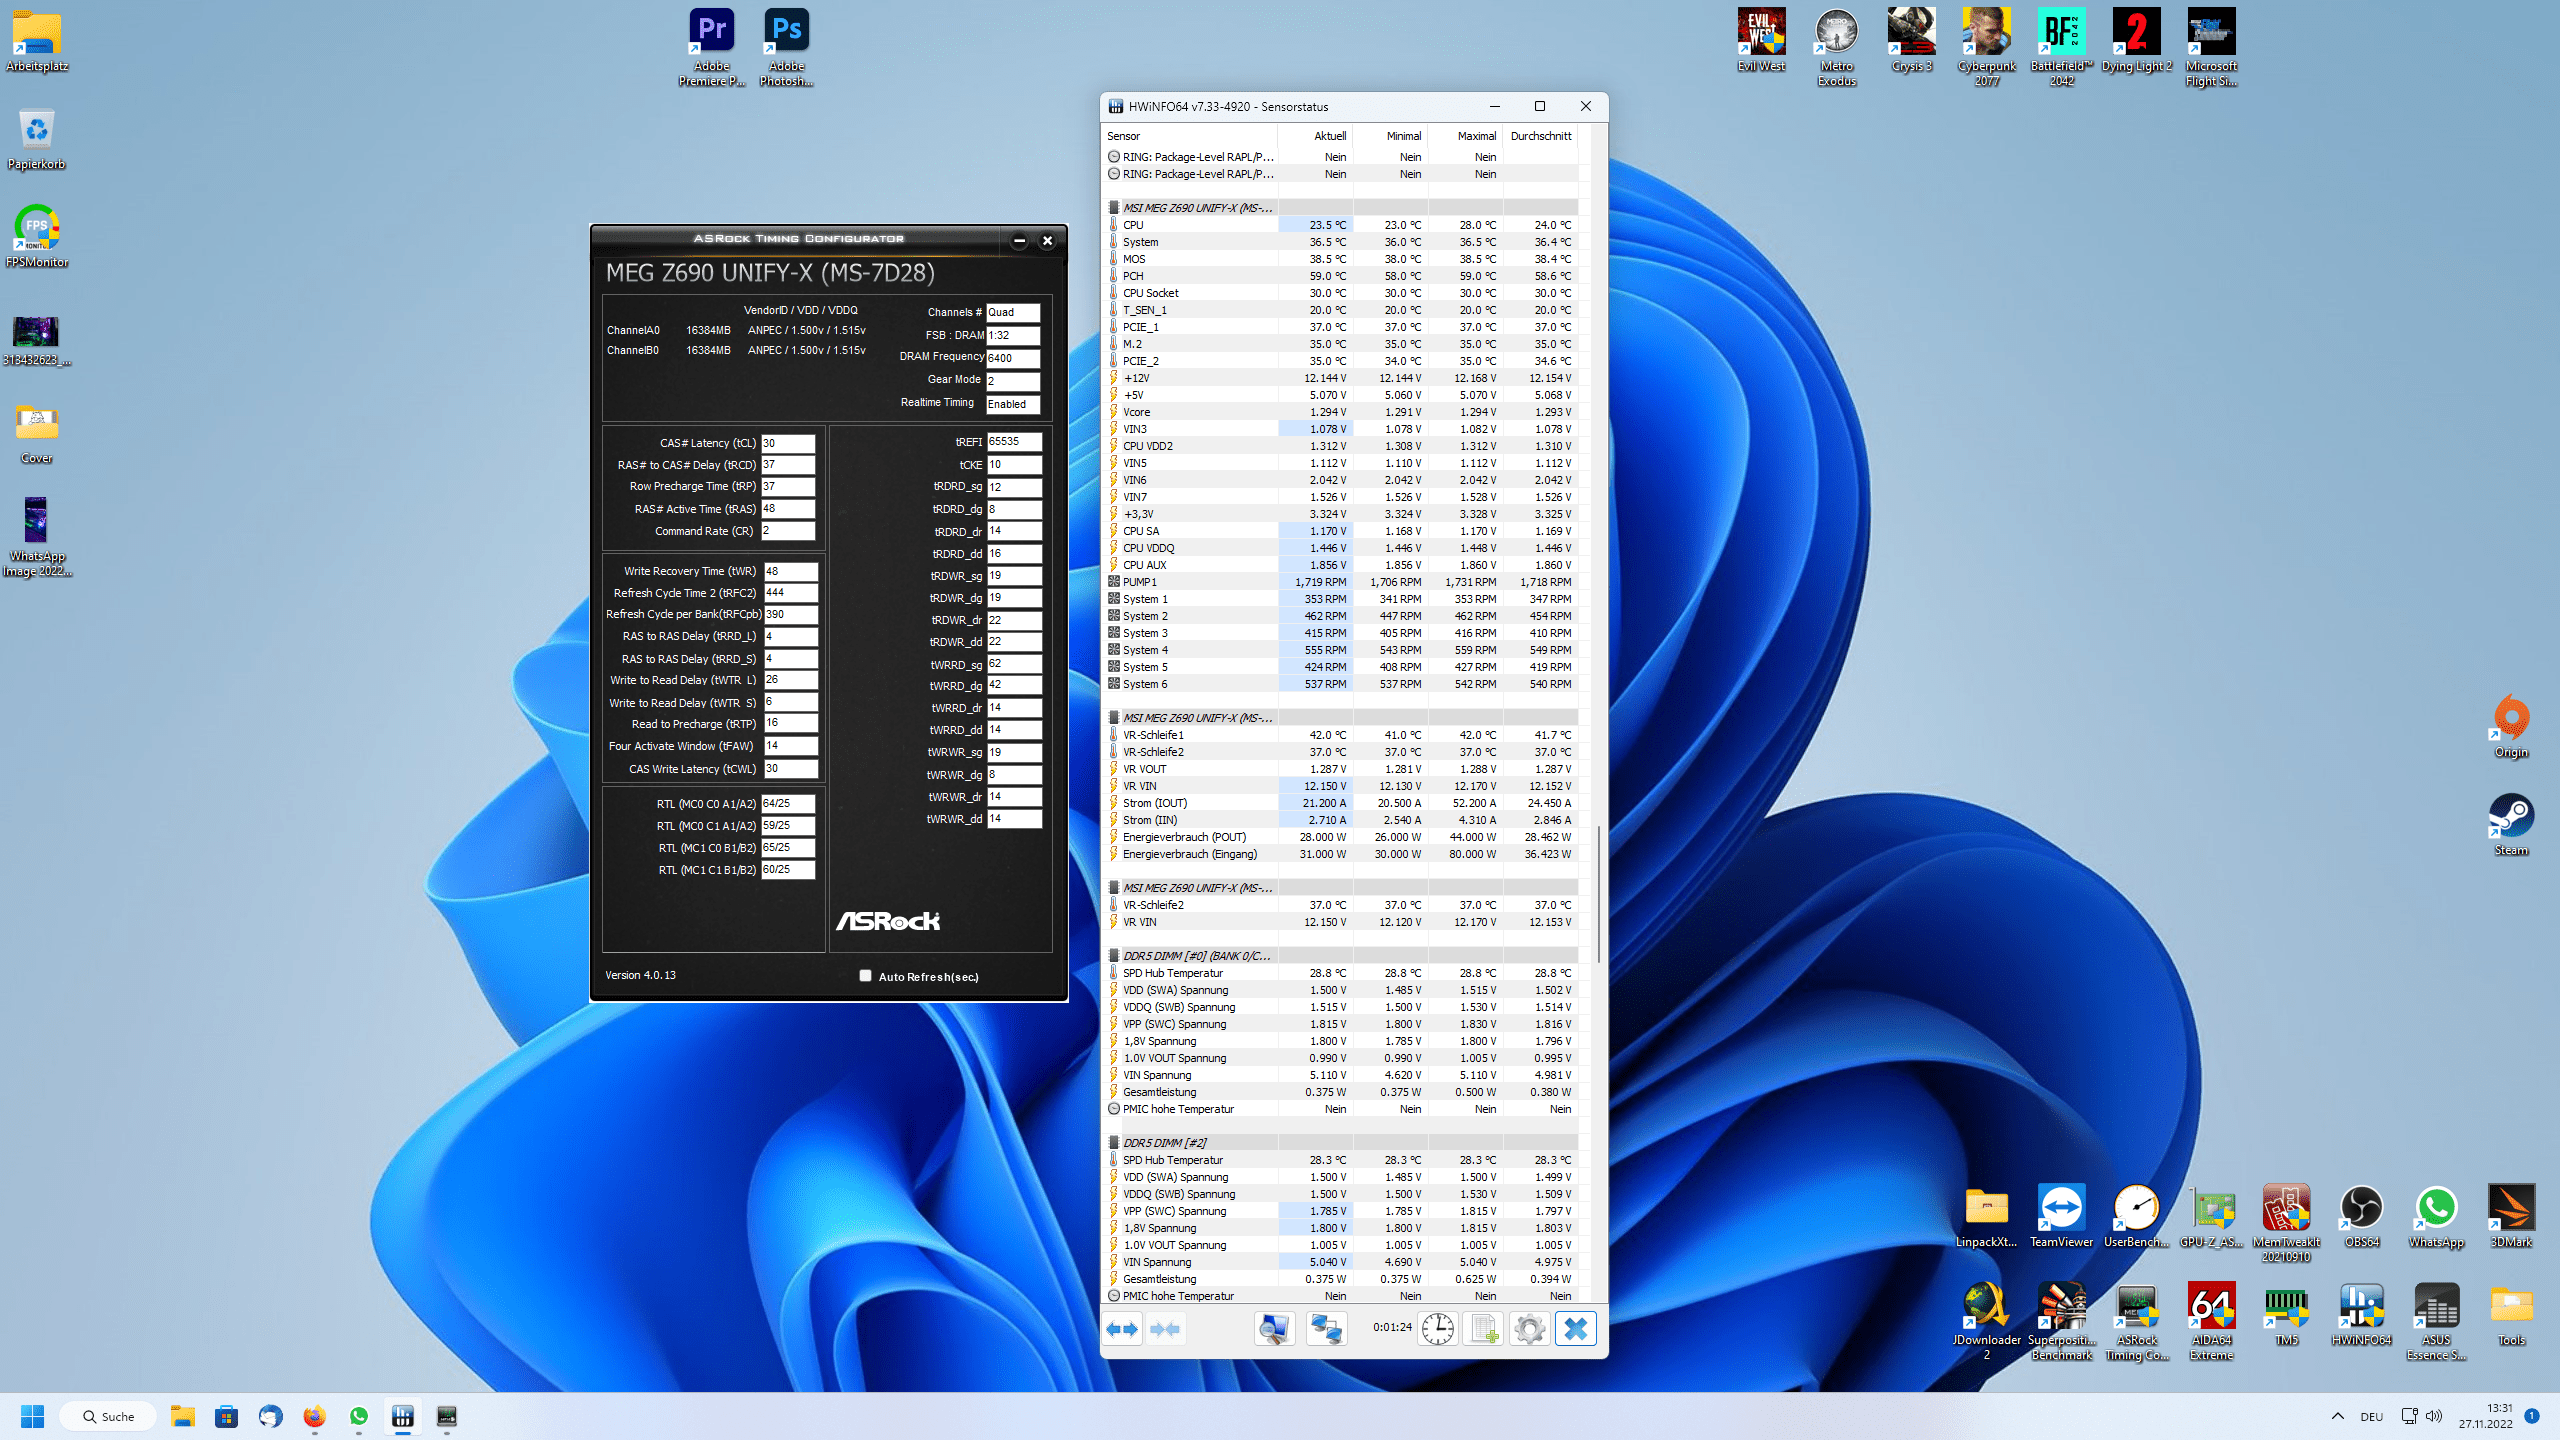This screenshot has height=1440, width=2560.
Task: Click the Sensor column header
Action: coord(1190,136)
